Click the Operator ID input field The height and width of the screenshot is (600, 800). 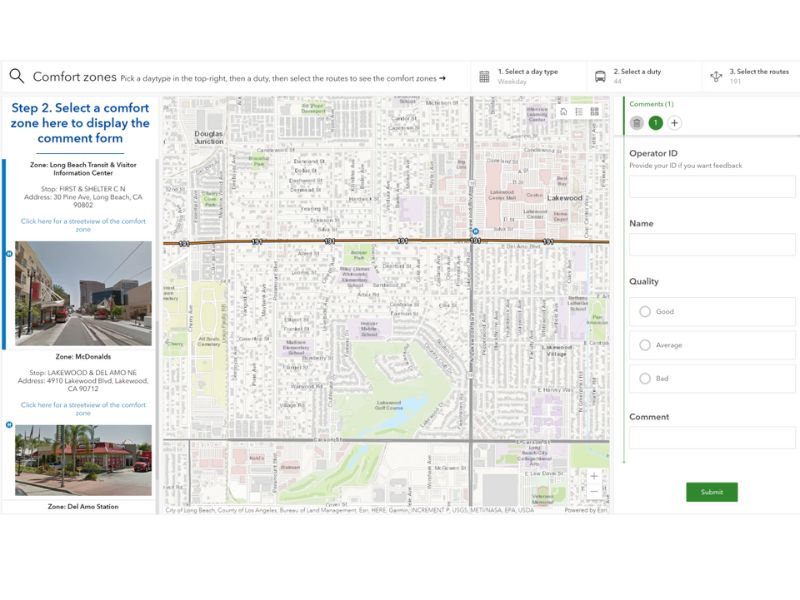[x=712, y=187]
